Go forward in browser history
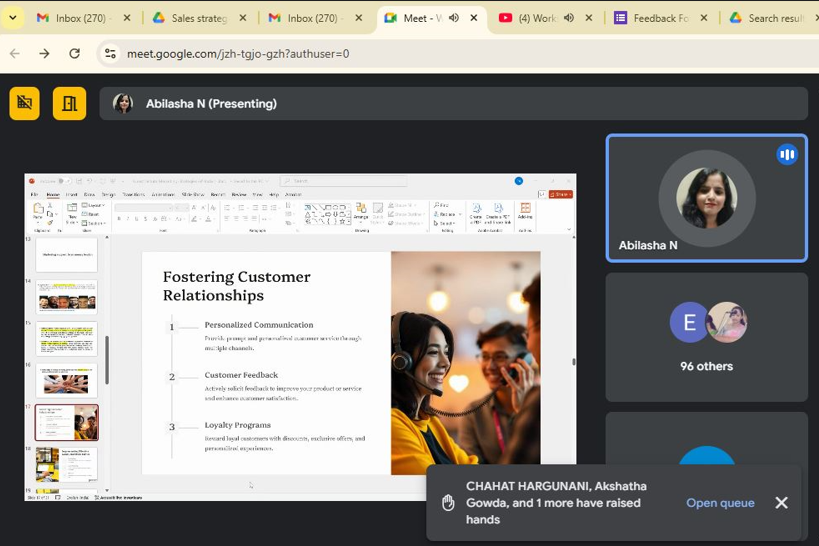Image resolution: width=819 pixels, height=546 pixels. 44,53
